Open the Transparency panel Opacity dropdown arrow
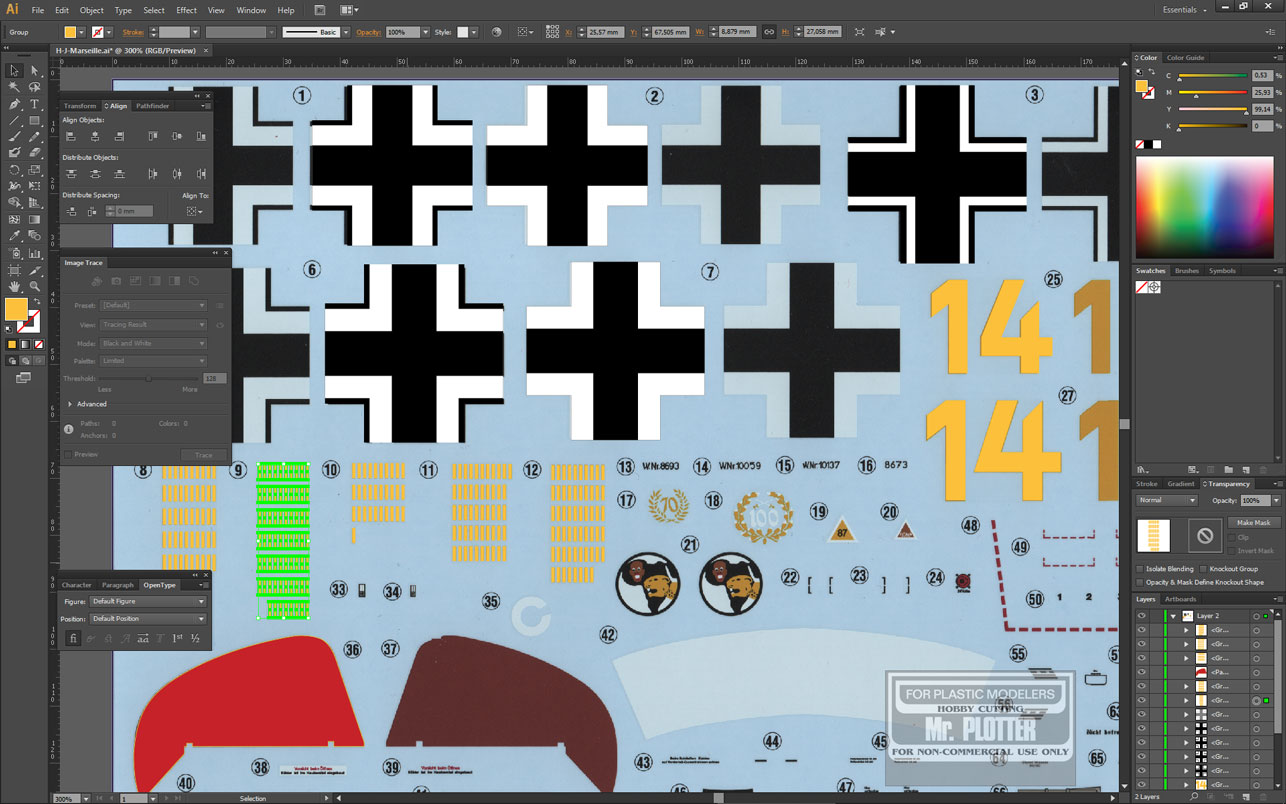The width and height of the screenshot is (1286, 804). (x=1276, y=500)
